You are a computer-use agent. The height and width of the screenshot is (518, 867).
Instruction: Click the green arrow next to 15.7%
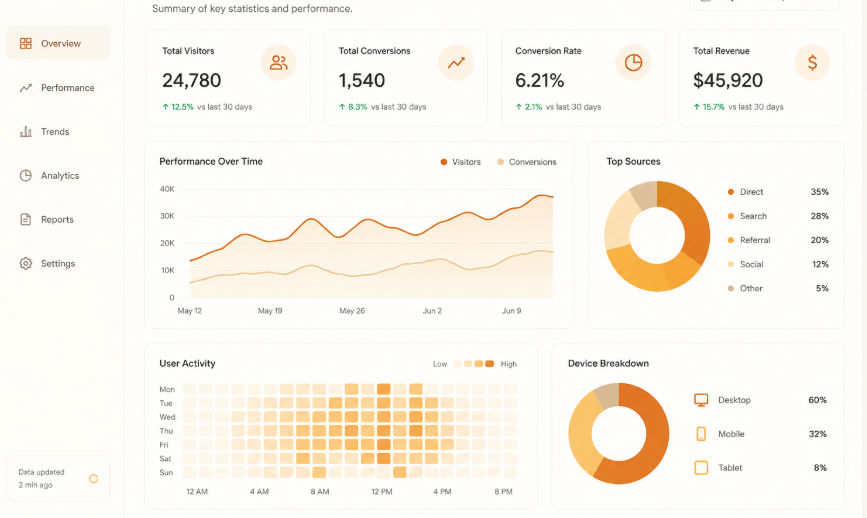tap(697, 107)
